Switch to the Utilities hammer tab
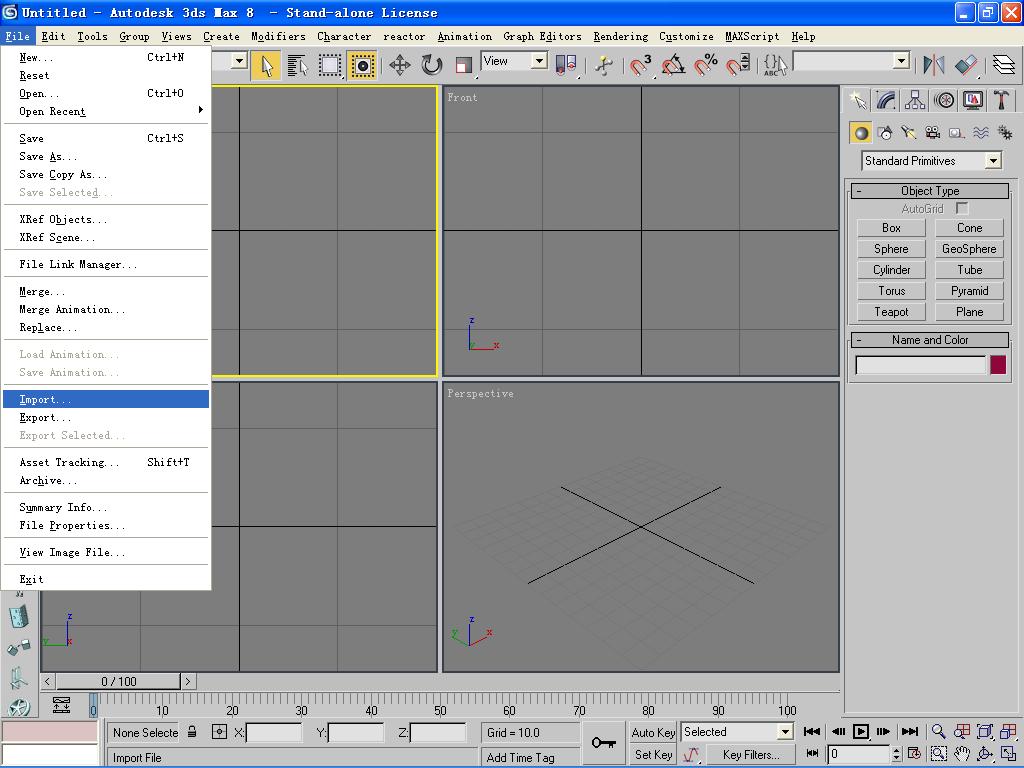The image size is (1024, 768). [x=1001, y=100]
